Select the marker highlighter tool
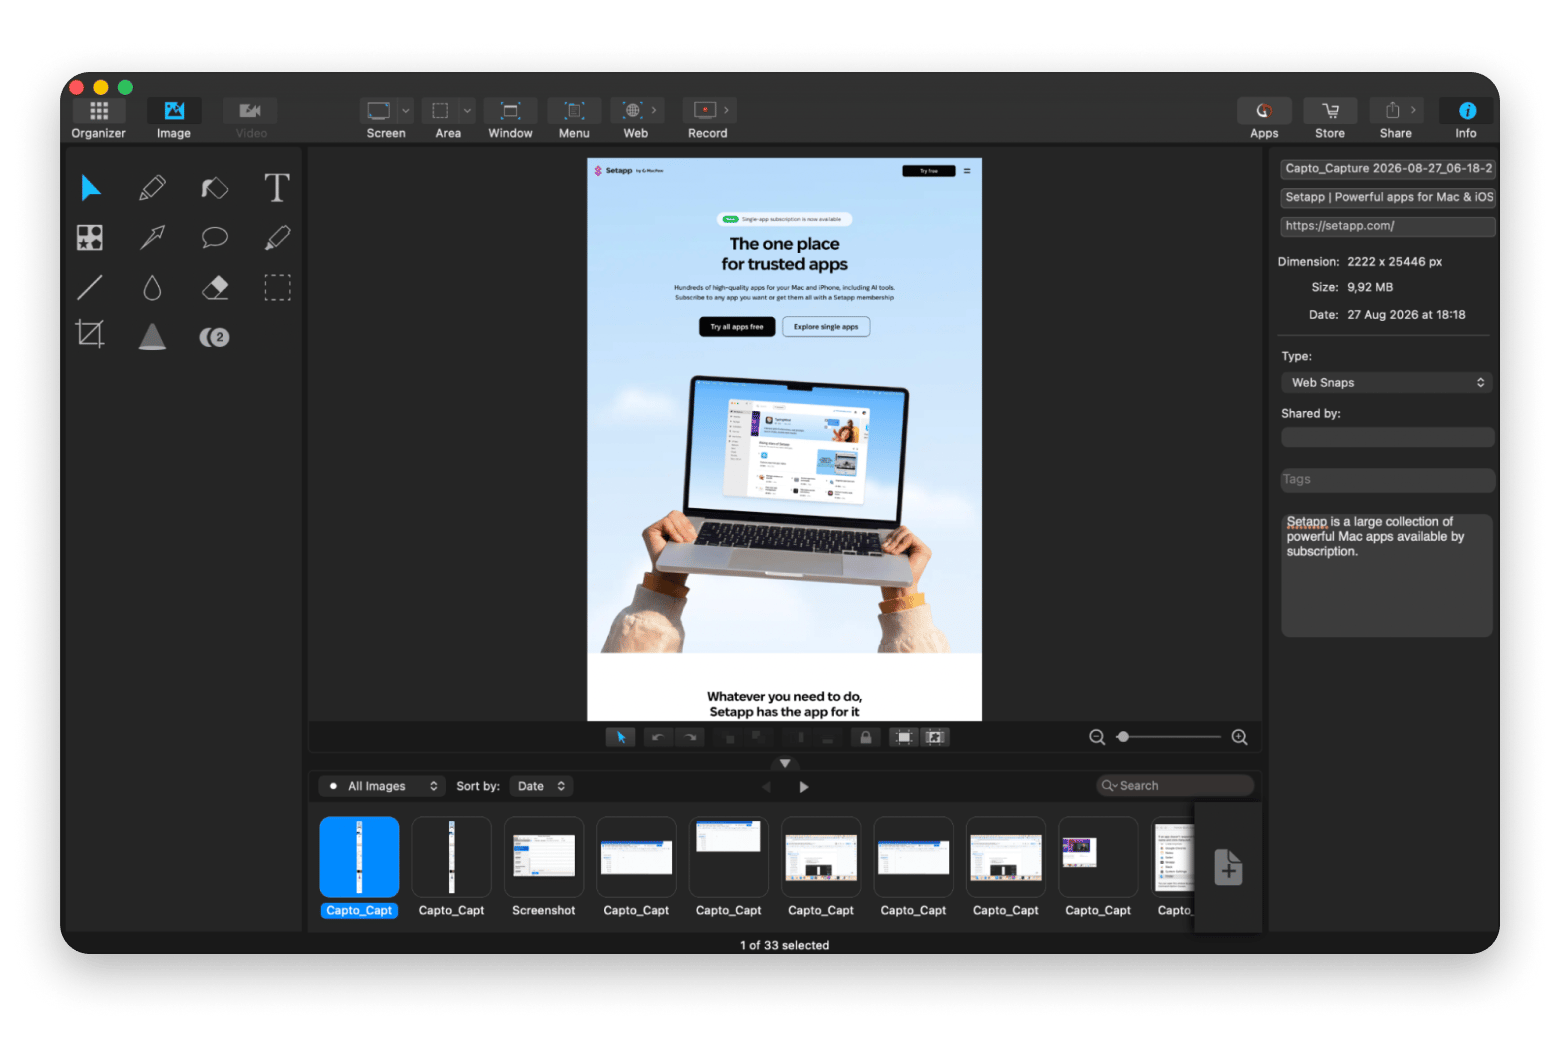Image resolution: width=1560 pixels, height=1038 pixels. click(214, 187)
